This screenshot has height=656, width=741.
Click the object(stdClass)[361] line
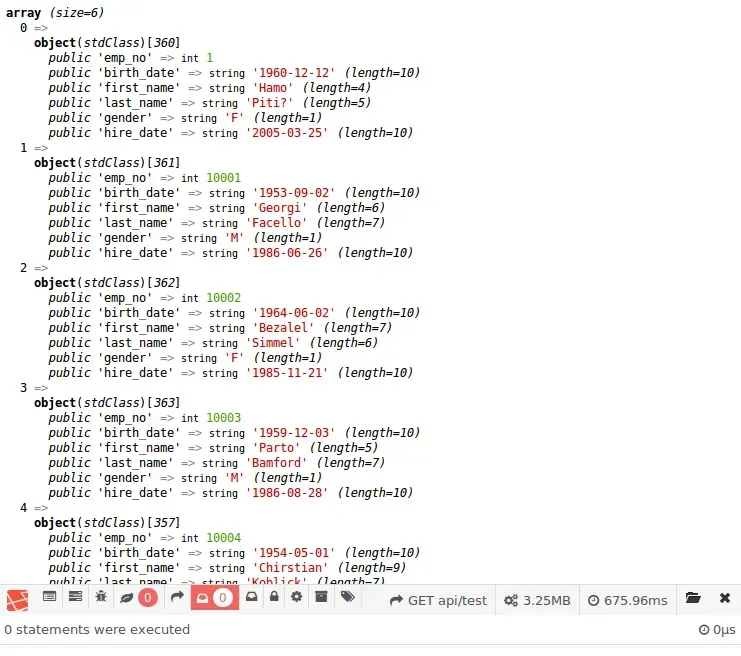(107, 163)
